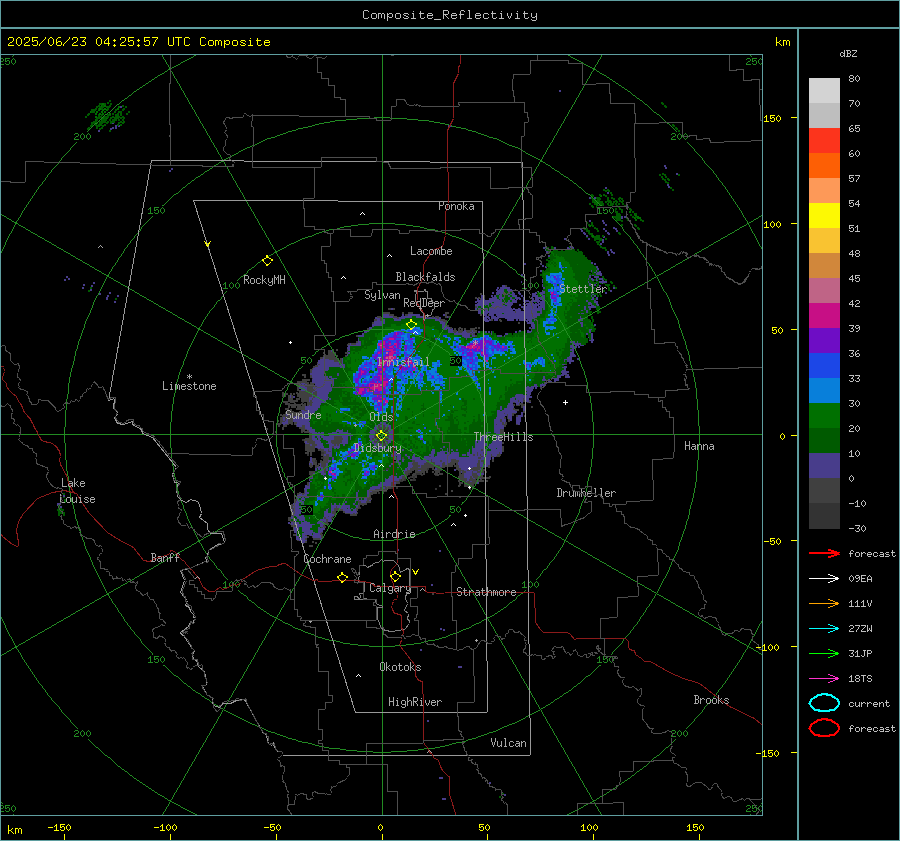Select the yellow diamond marker near RockyMH
The width and height of the screenshot is (900, 841).
click(267, 261)
